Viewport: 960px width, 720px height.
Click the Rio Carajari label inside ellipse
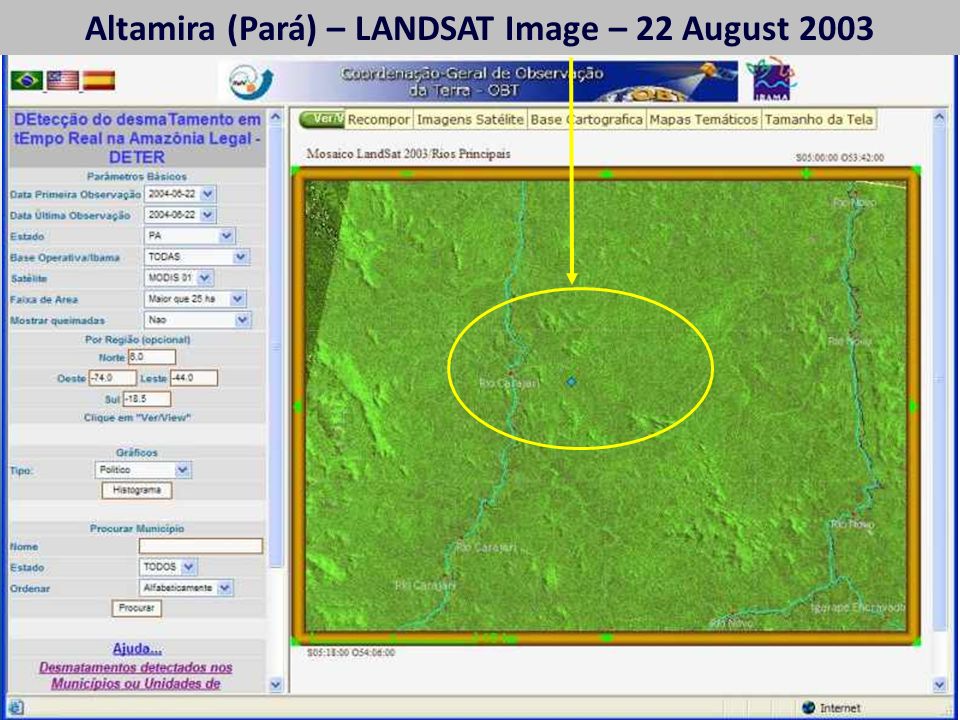tap(509, 383)
